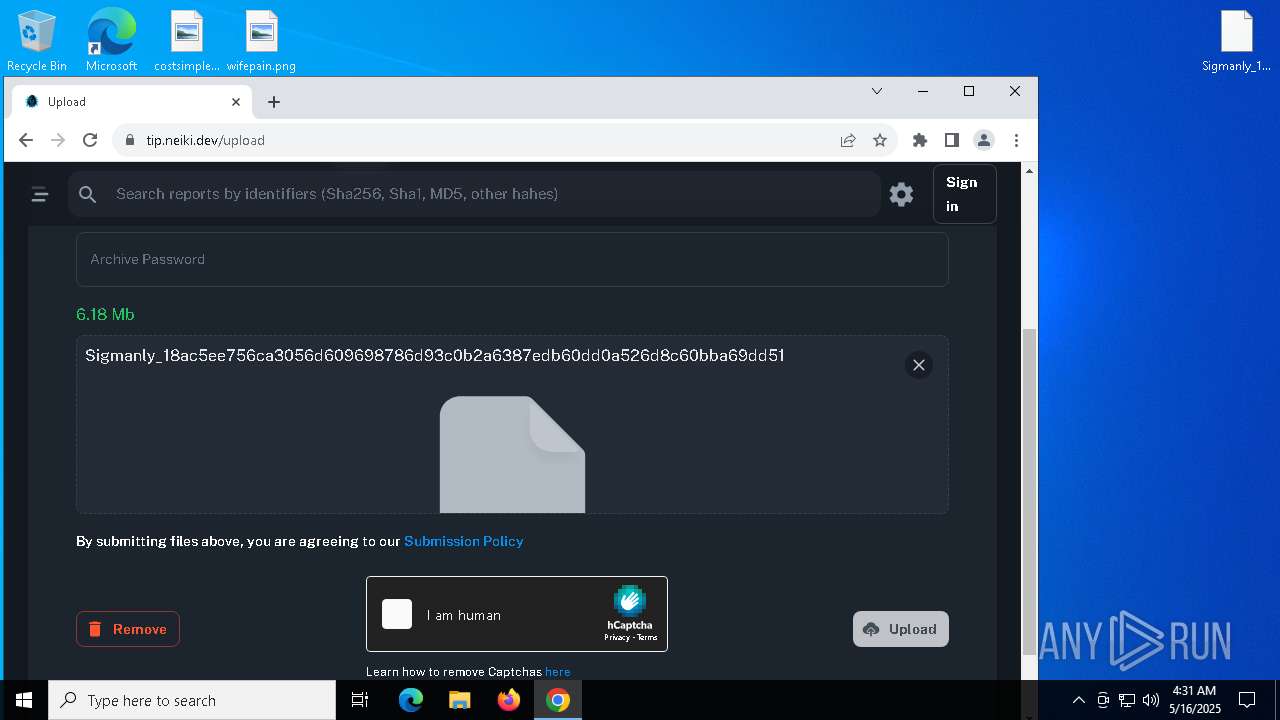
Task: Open Chrome Extensions puzzle icon
Action: point(920,140)
